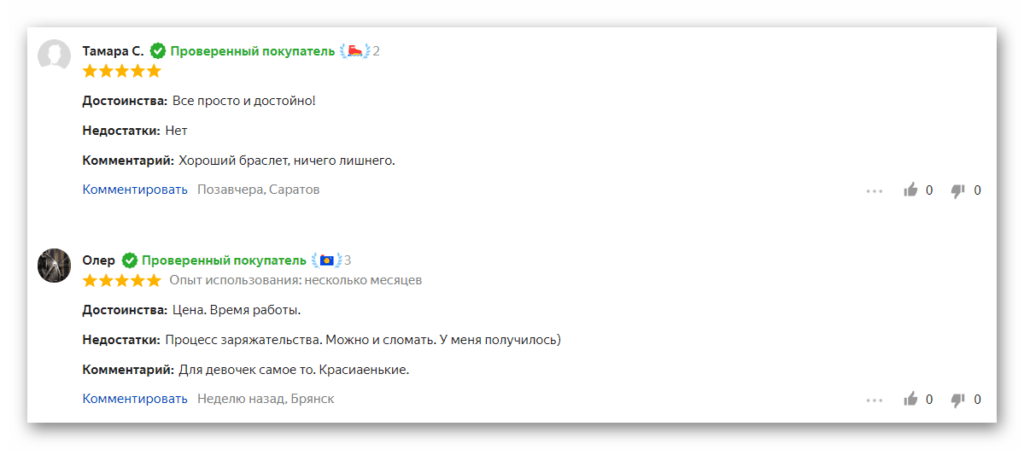Open Тамара С. user profile name
The height and width of the screenshot is (450, 1024).
click(x=113, y=51)
